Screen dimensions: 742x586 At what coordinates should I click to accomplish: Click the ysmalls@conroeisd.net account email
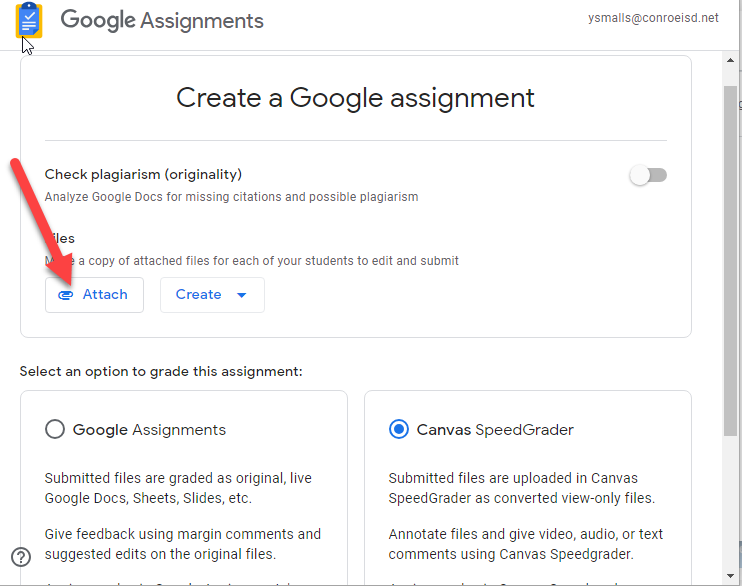[654, 18]
